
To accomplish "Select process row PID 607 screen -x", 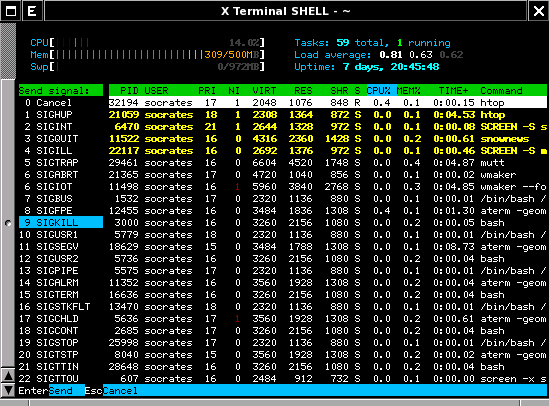I will pos(328,379).
